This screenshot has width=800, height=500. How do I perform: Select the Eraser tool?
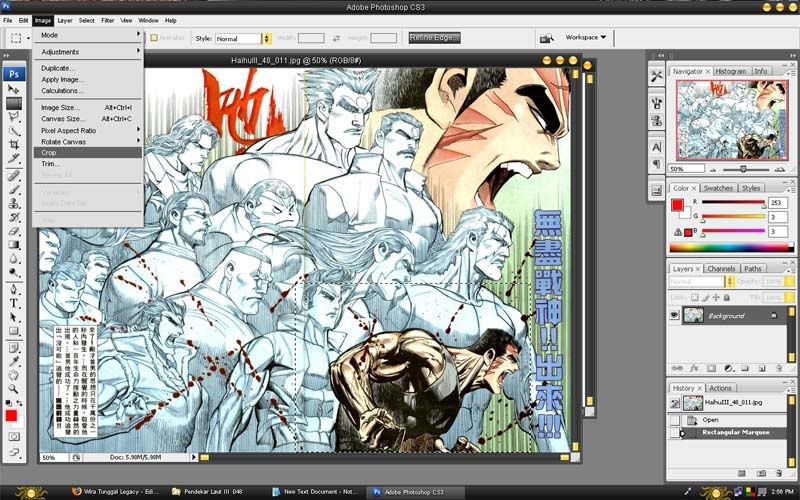point(14,231)
